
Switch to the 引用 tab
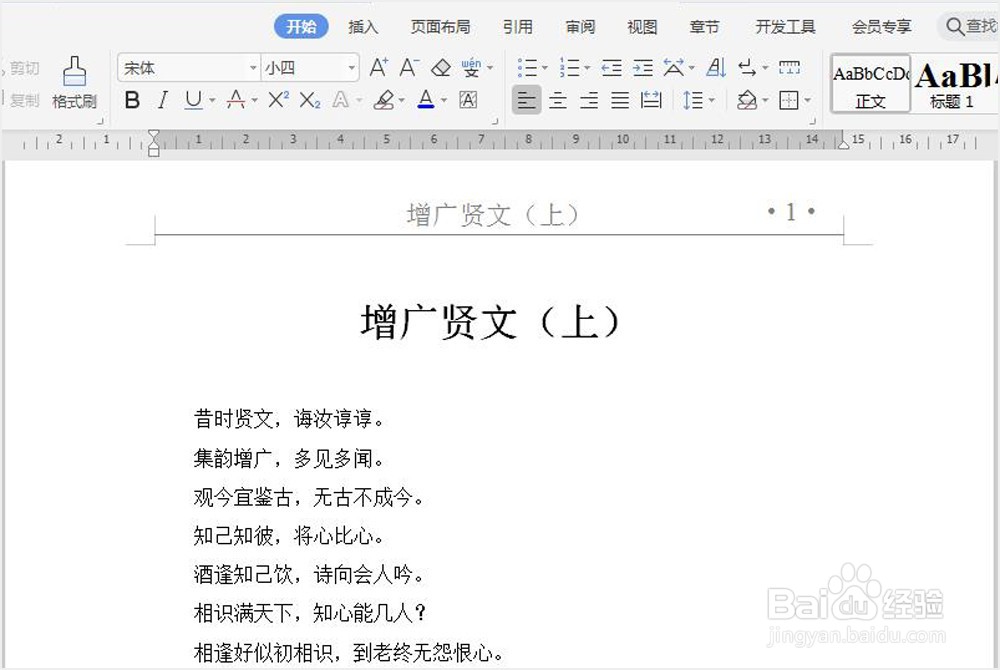(x=518, y=27)
